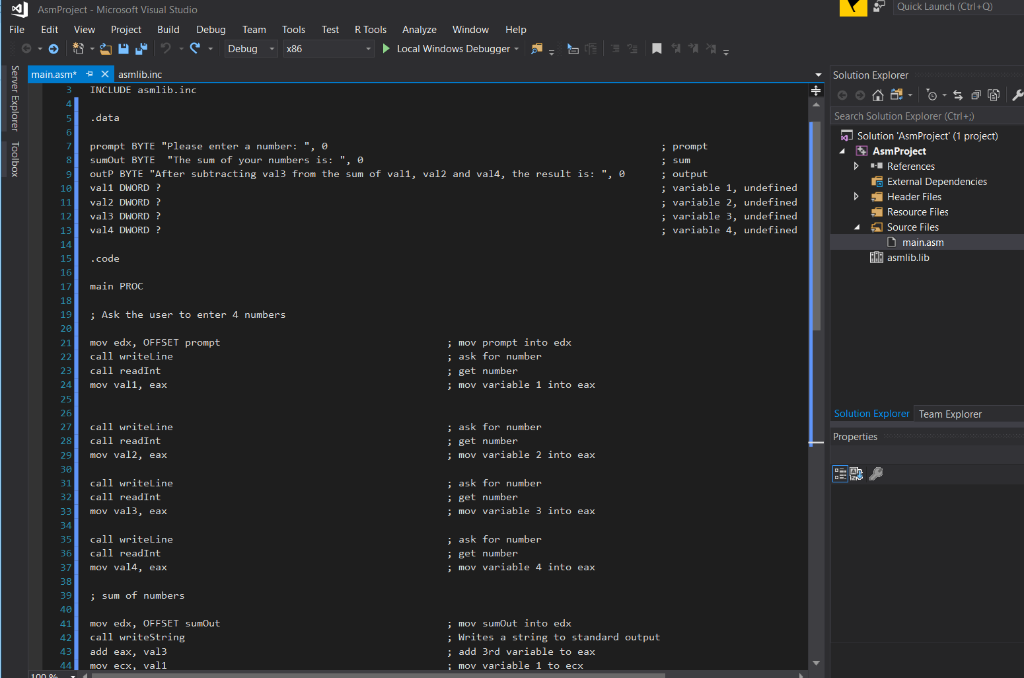Select main.asm in Solution Explorer

922,242
